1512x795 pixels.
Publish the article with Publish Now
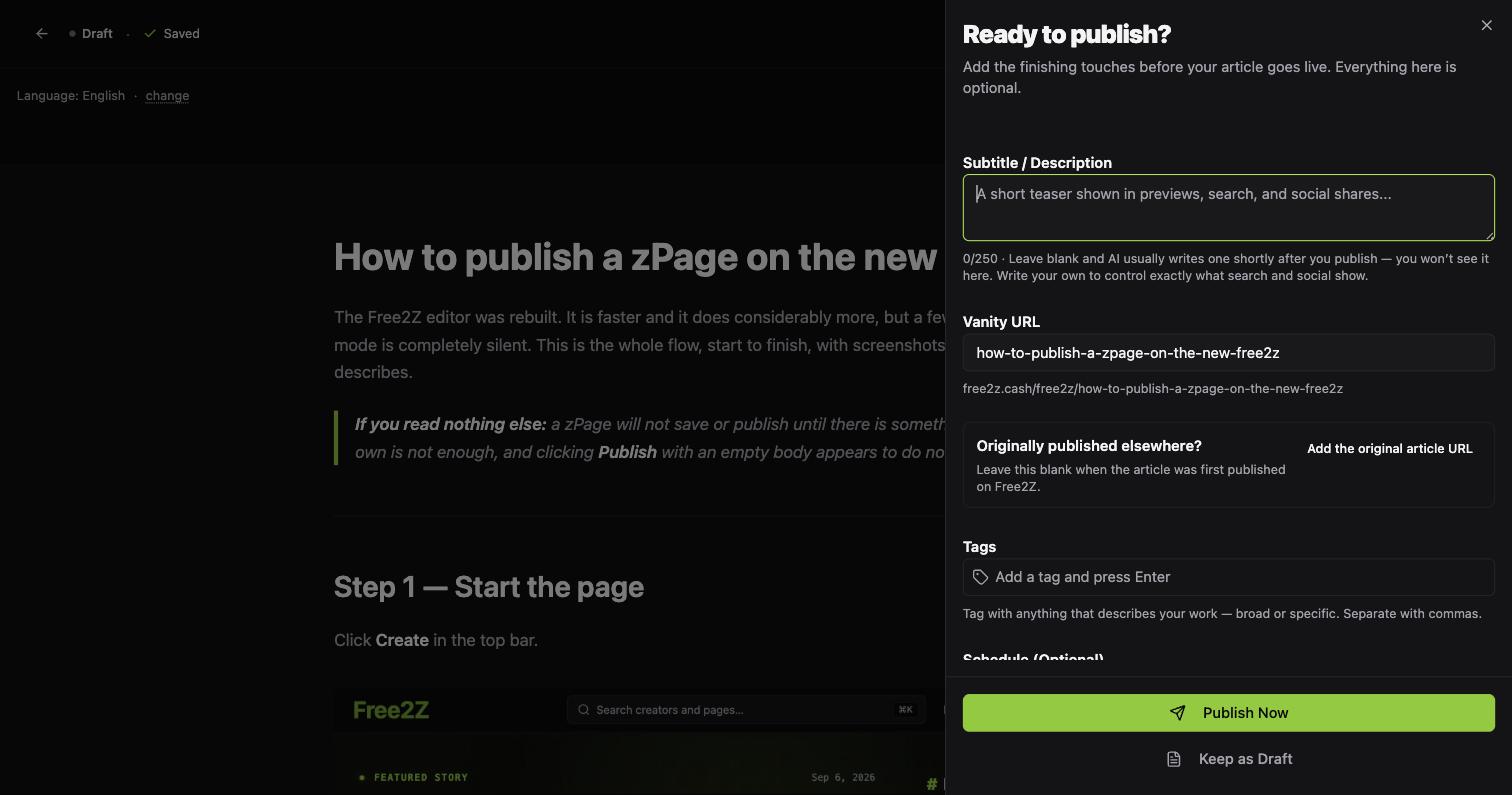[x=1228, y=713]
